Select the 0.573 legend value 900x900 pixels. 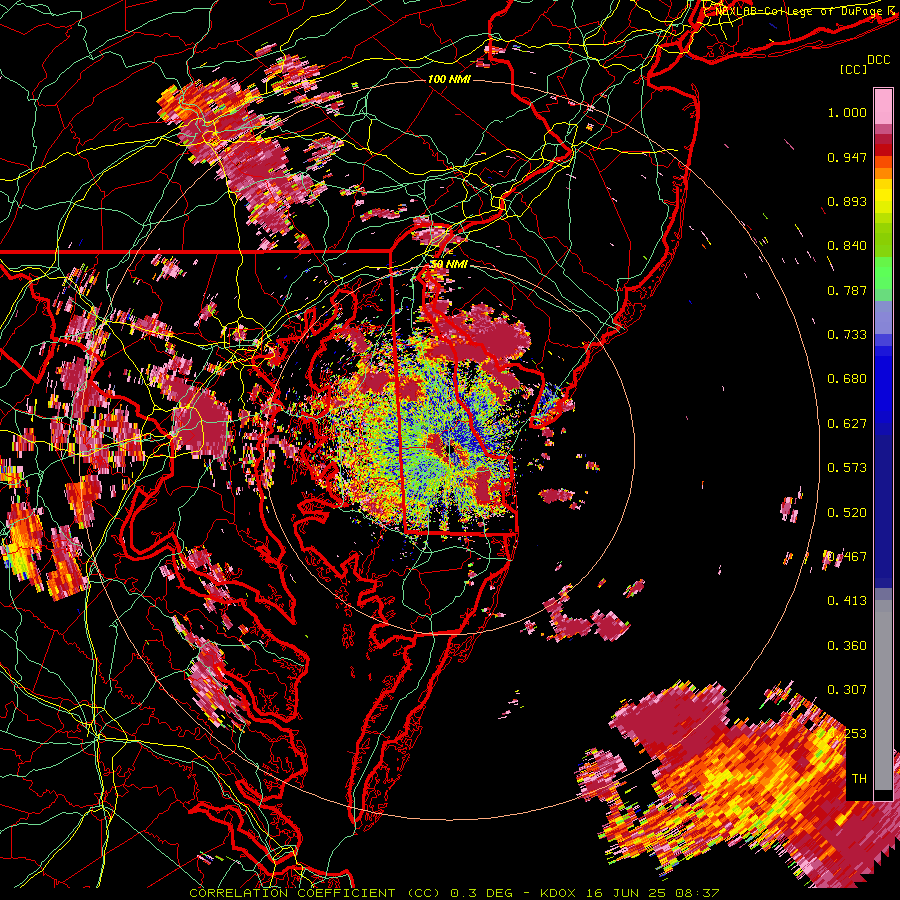(x=847, y=468)
